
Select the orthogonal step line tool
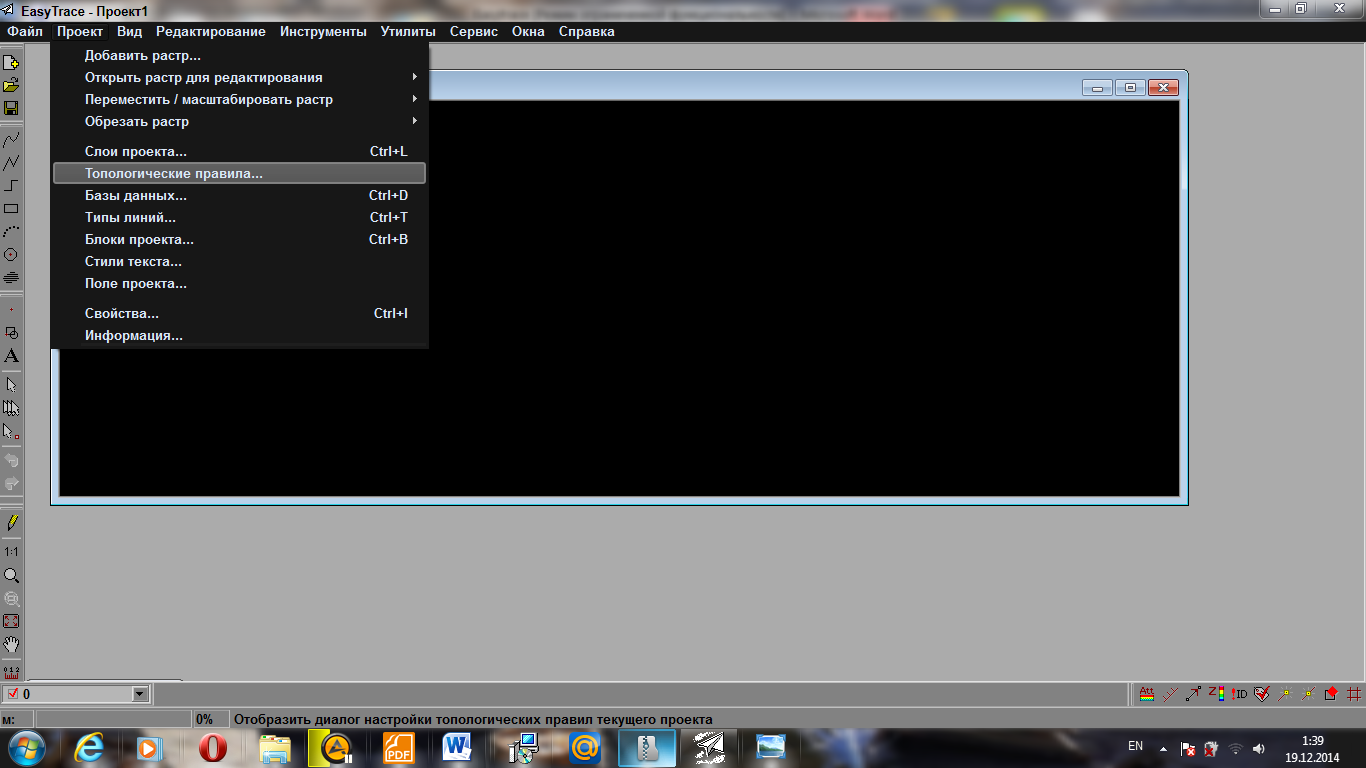tap(11, 185)
